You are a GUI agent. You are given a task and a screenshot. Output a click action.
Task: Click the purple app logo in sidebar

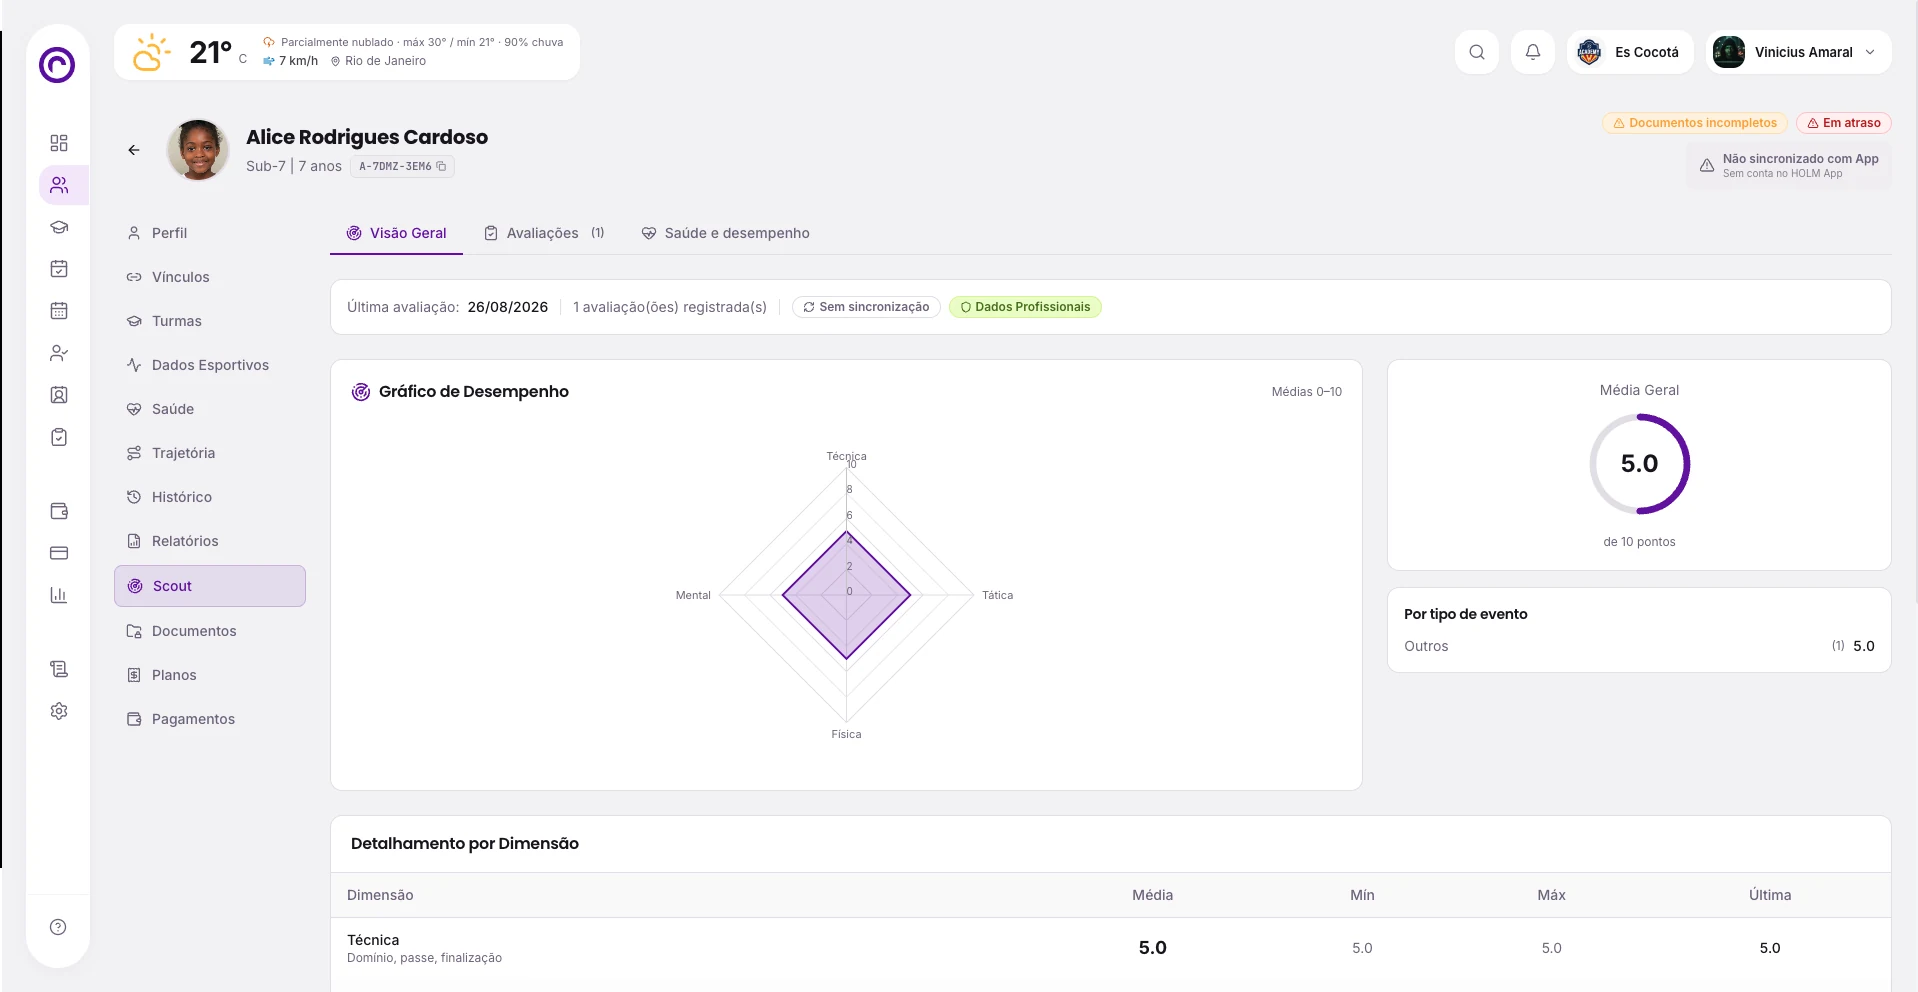[x=57, y=65]
